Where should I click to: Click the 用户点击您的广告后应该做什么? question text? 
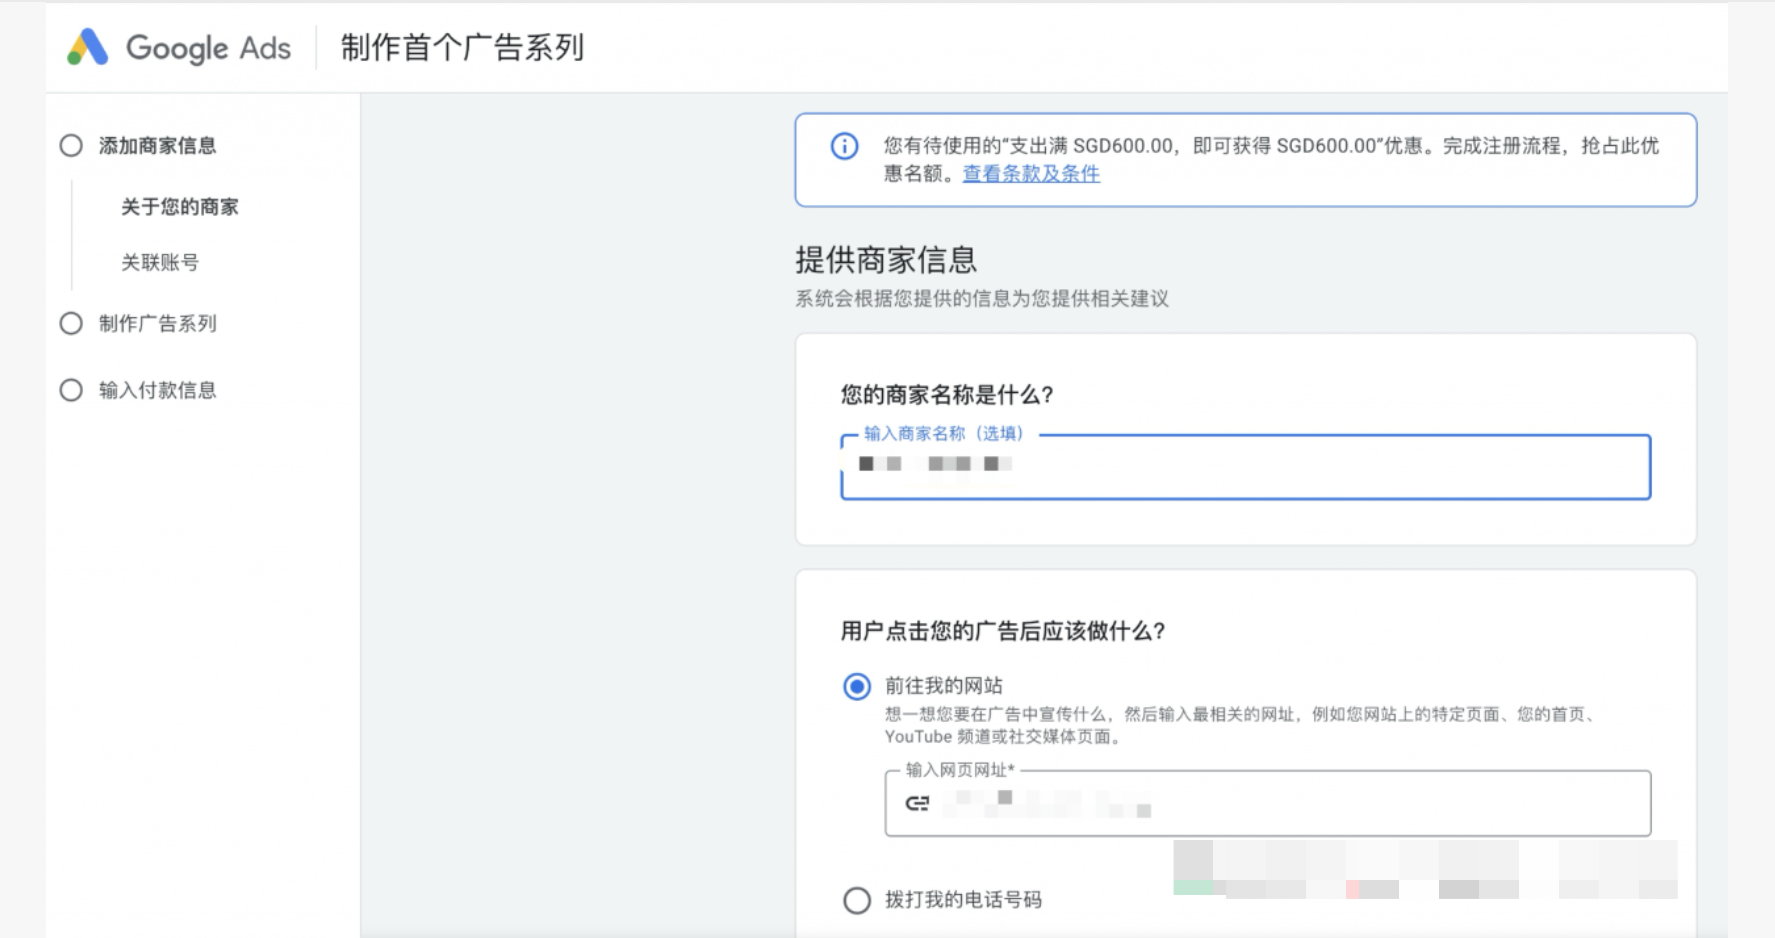(1003, 631)
